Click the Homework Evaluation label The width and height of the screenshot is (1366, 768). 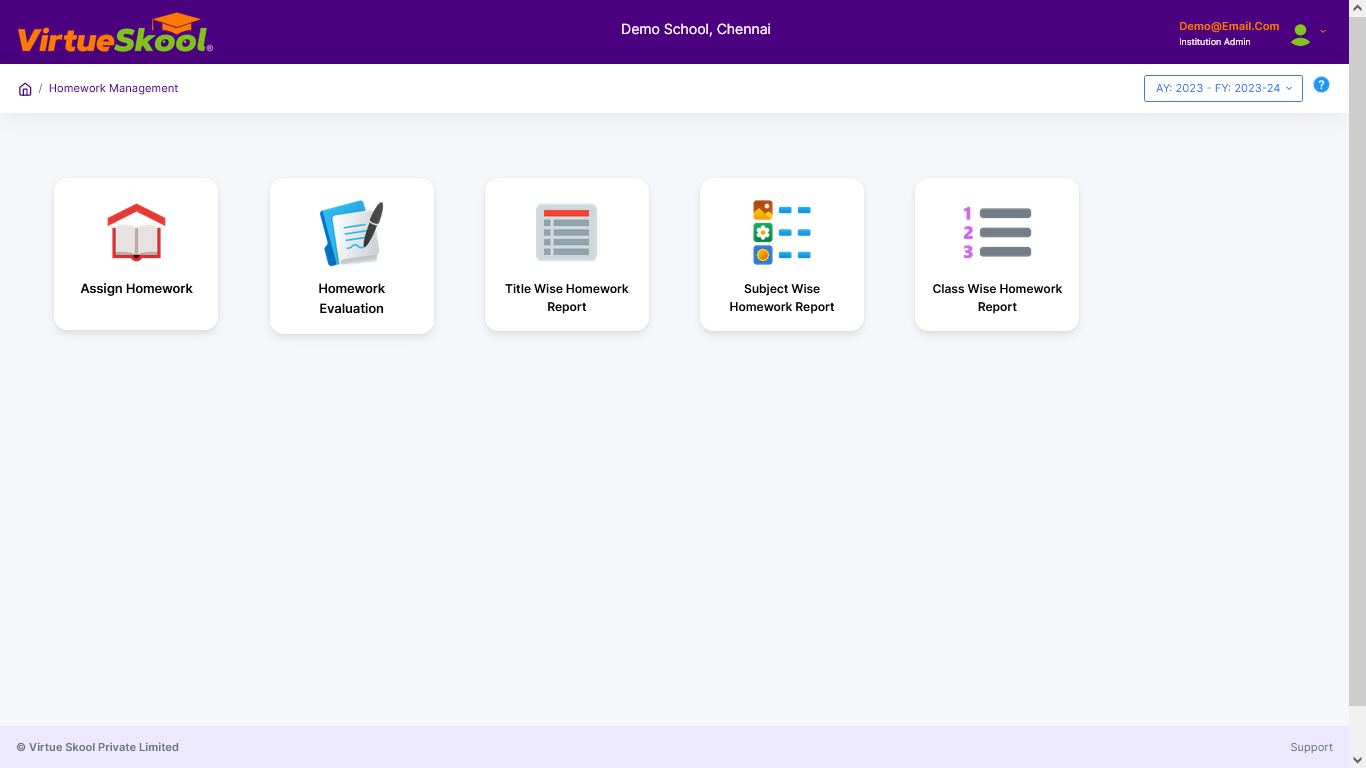[351, 298]
